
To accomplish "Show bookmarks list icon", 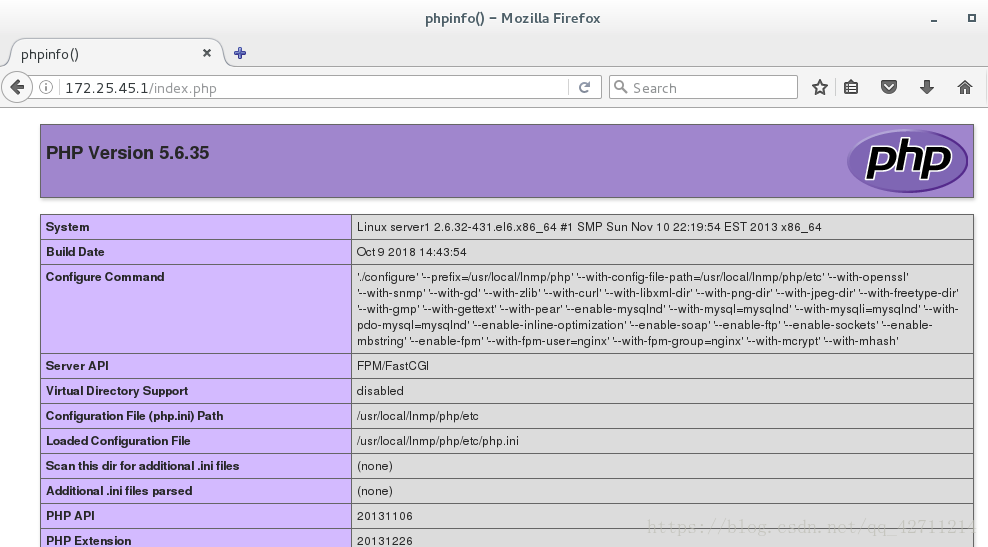I will (x=851, y=87).
